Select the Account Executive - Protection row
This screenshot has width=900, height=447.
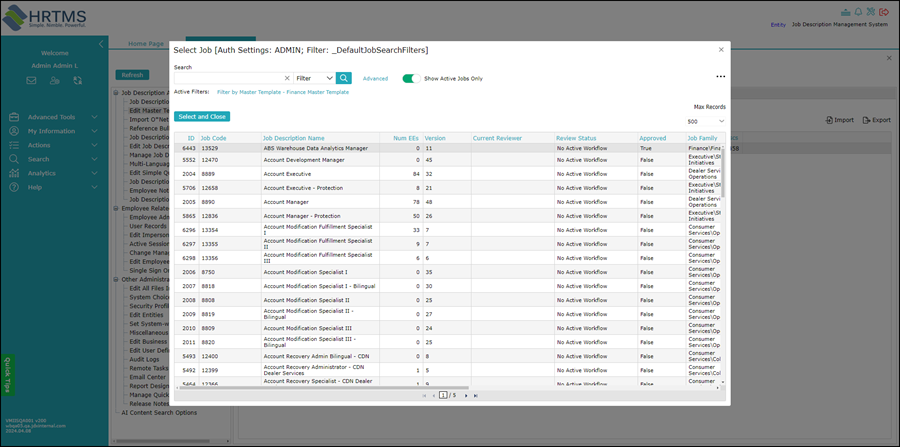[x=448, y=188]
